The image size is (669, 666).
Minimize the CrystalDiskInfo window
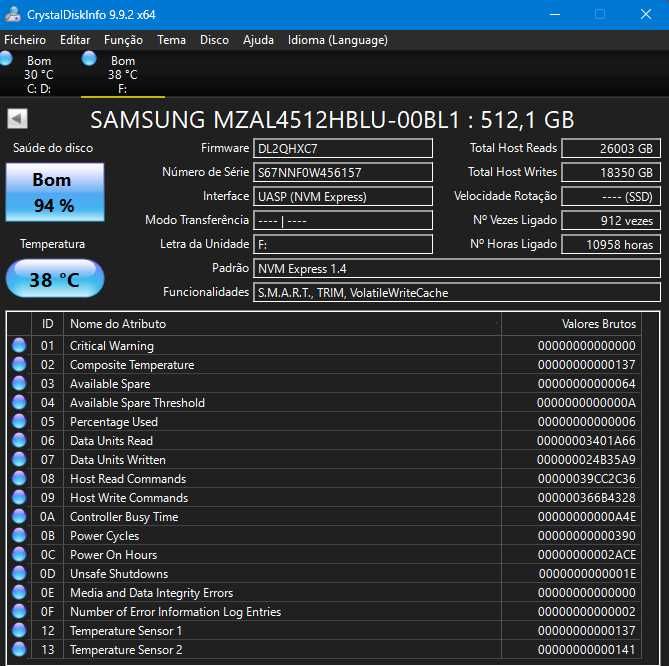coord(555,14)
